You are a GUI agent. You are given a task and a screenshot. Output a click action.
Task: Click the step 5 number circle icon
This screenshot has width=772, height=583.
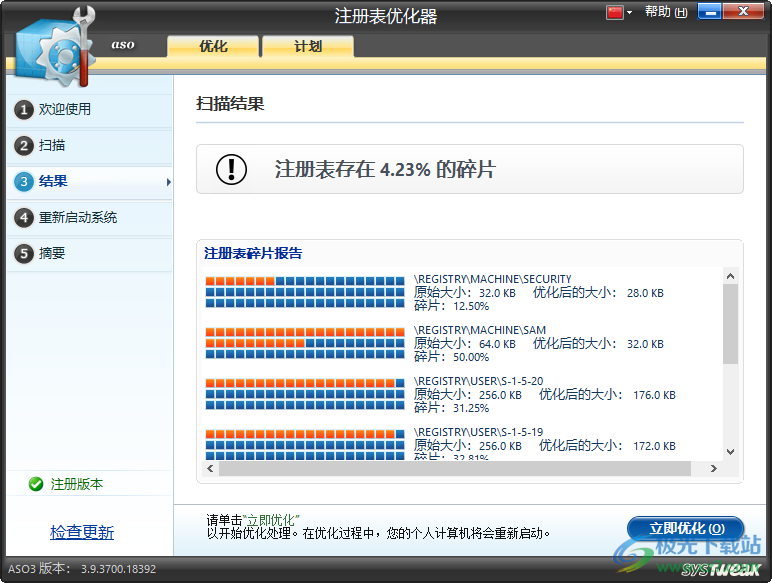coord(24,254)
